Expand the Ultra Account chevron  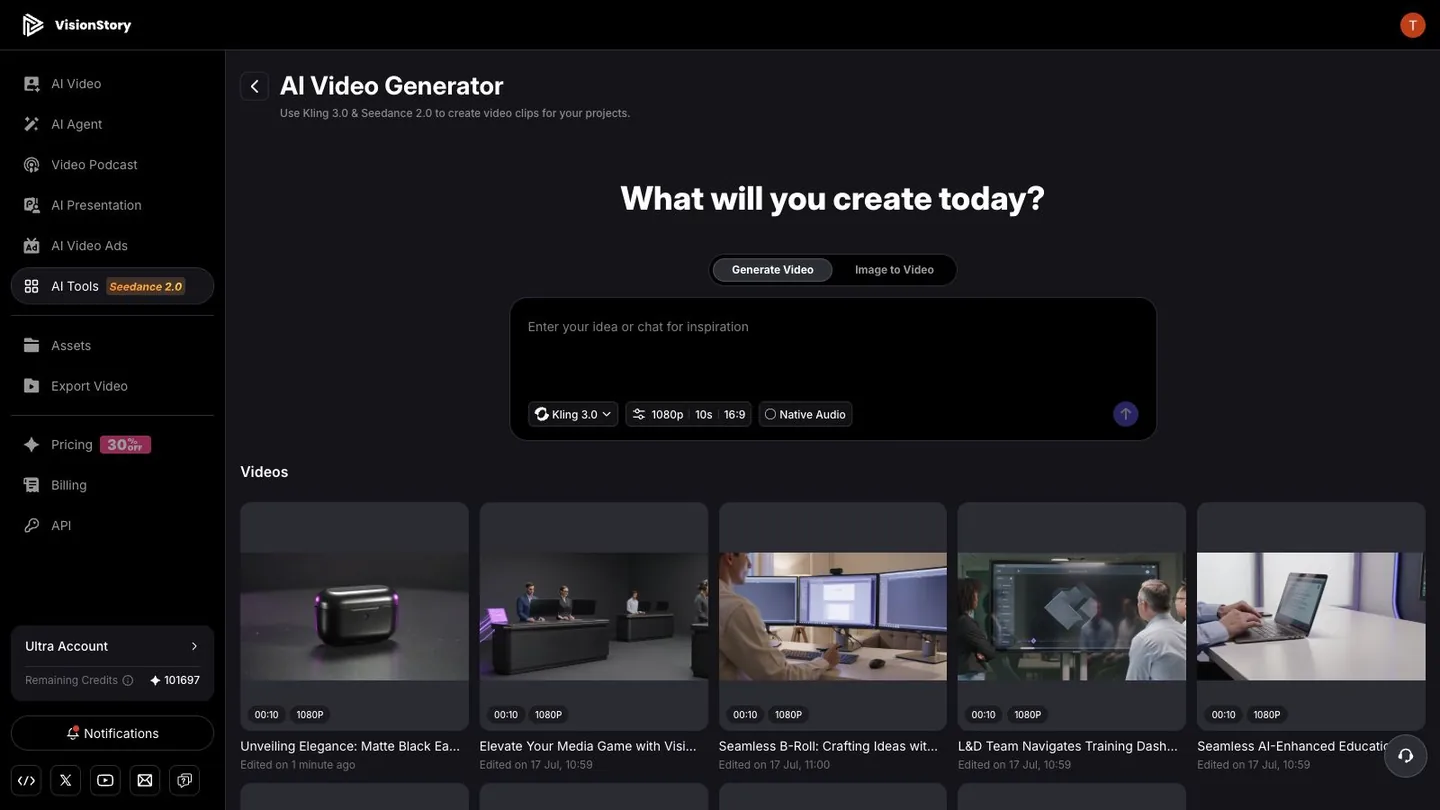194,646
